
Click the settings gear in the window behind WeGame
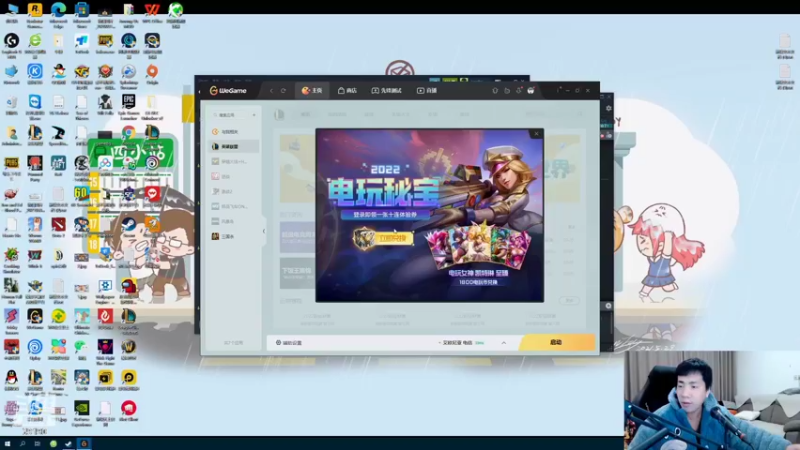click(x=608, y=108)
